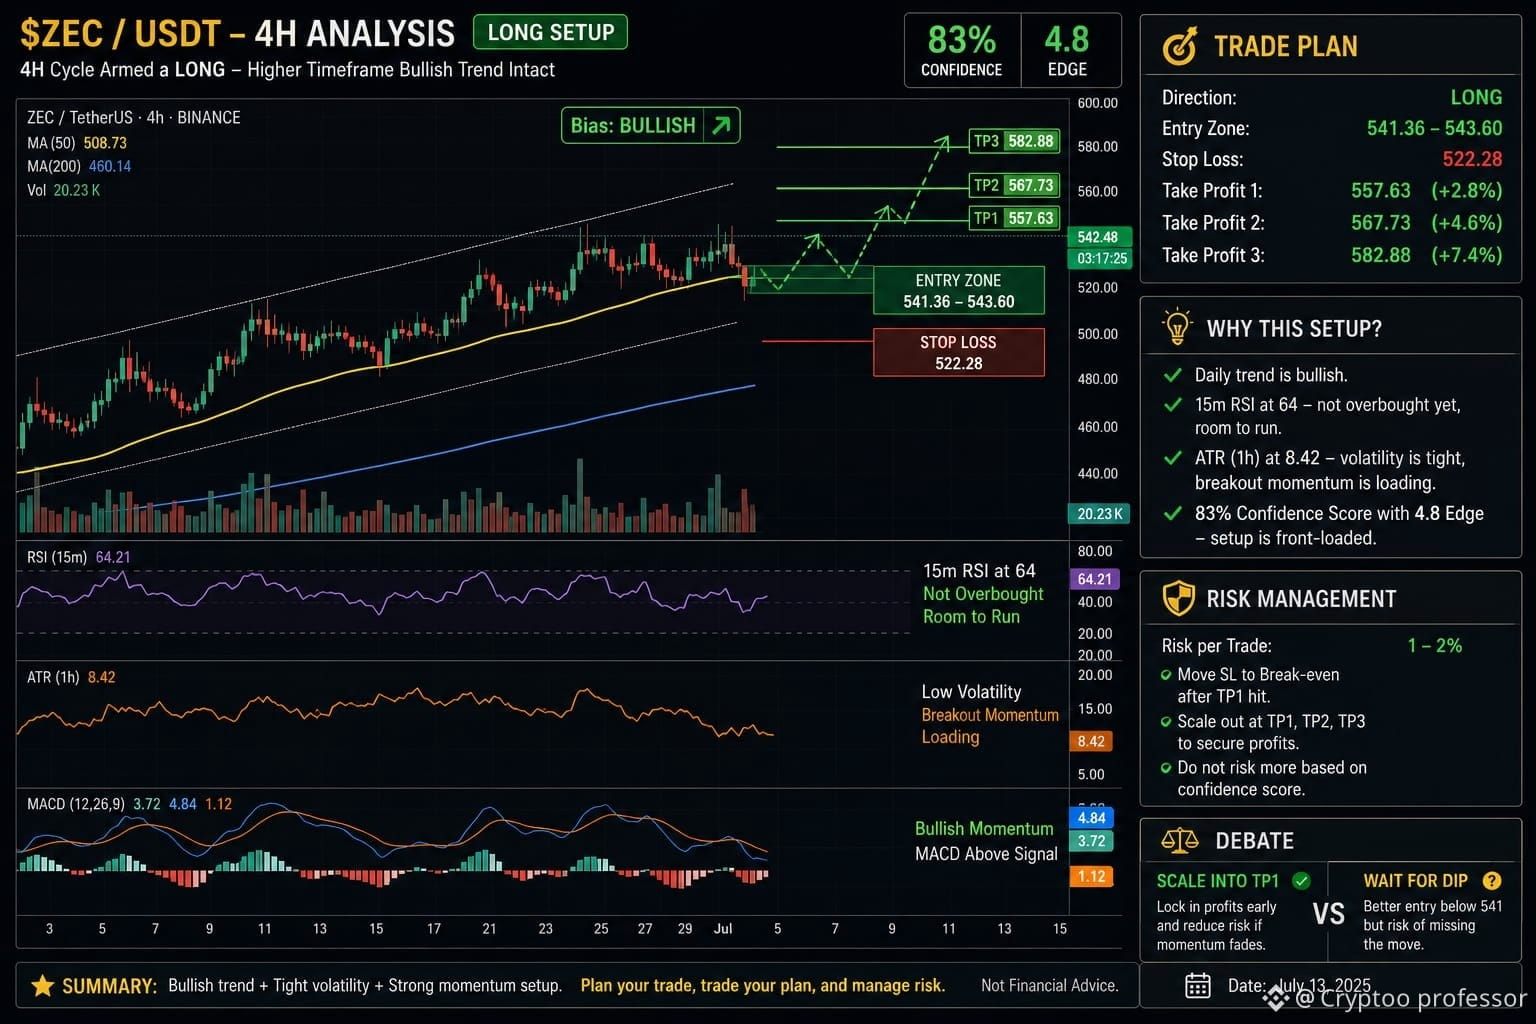The height and width of the screenshot is (1024, 1536).
Task: Click the MA(200) 460.14 legend entry
Action: click(x=79, y=166)
